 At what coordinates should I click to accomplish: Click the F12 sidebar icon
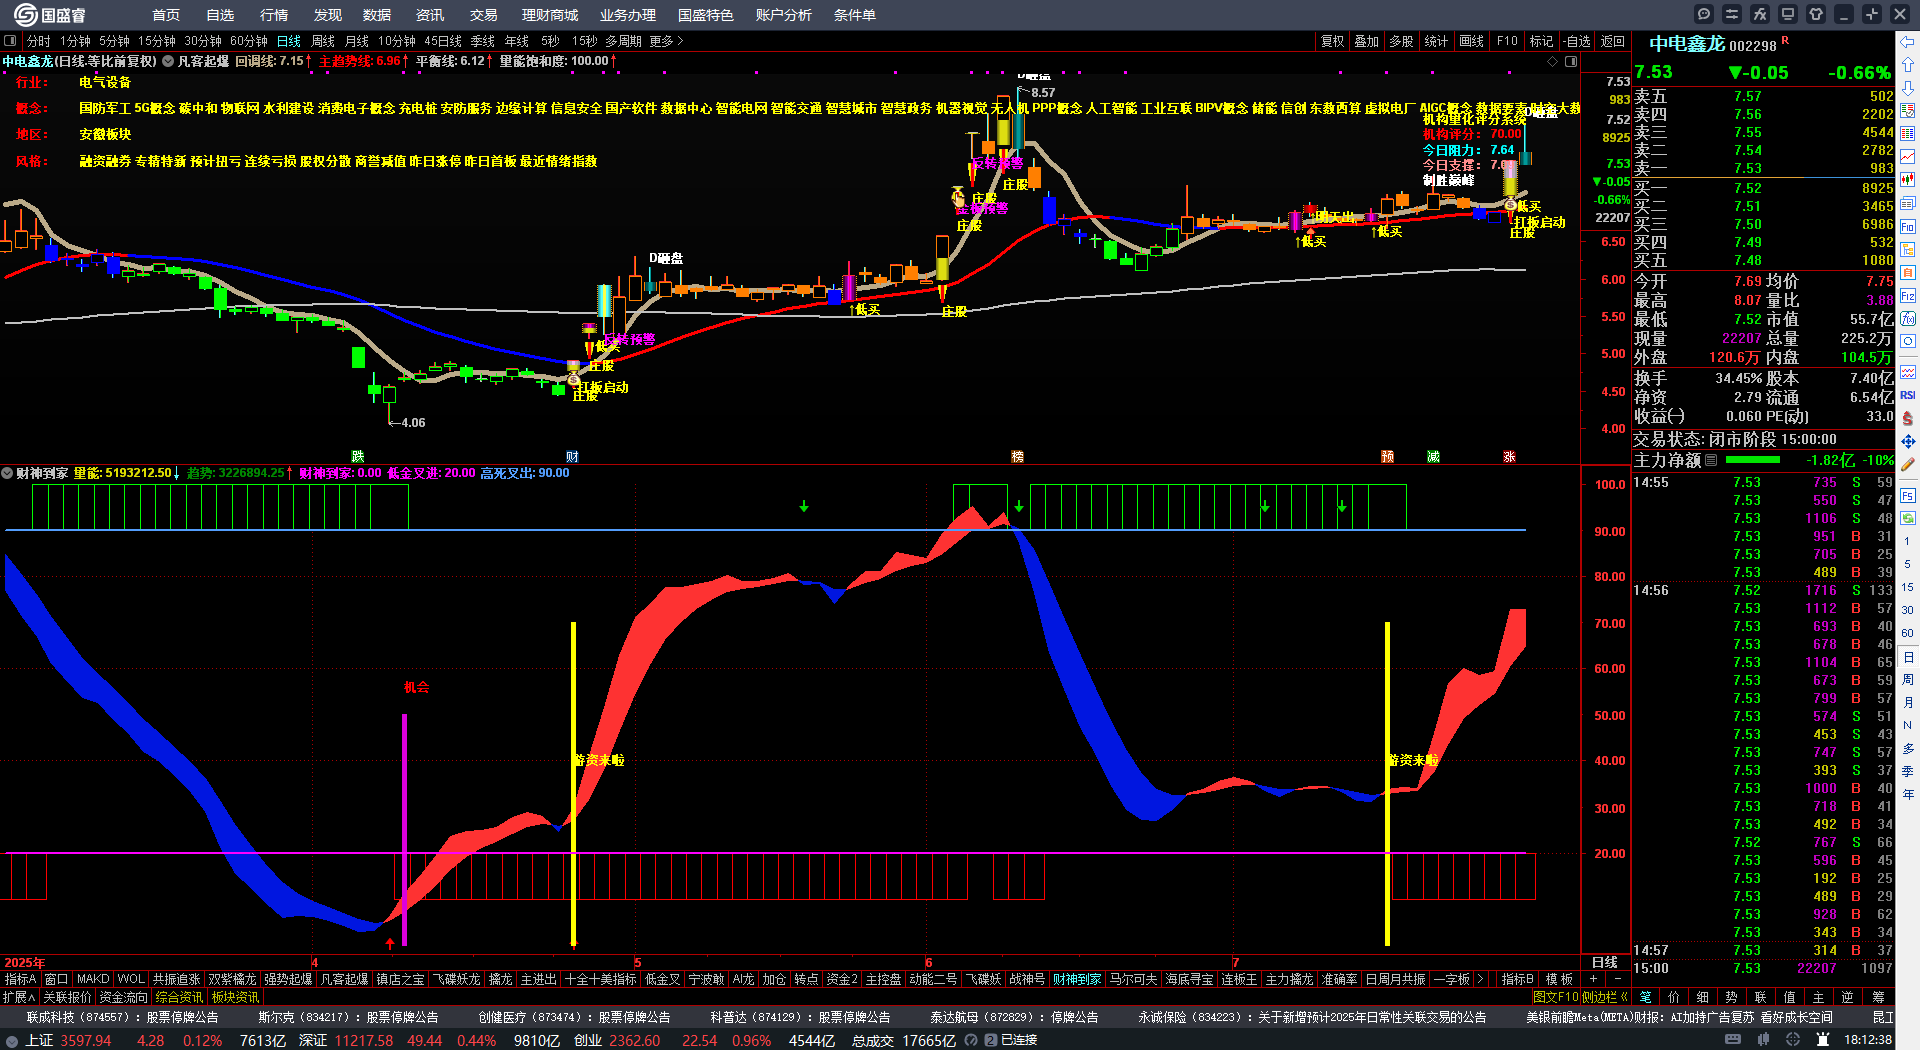pyautogui.click(x=1908, y=296)
